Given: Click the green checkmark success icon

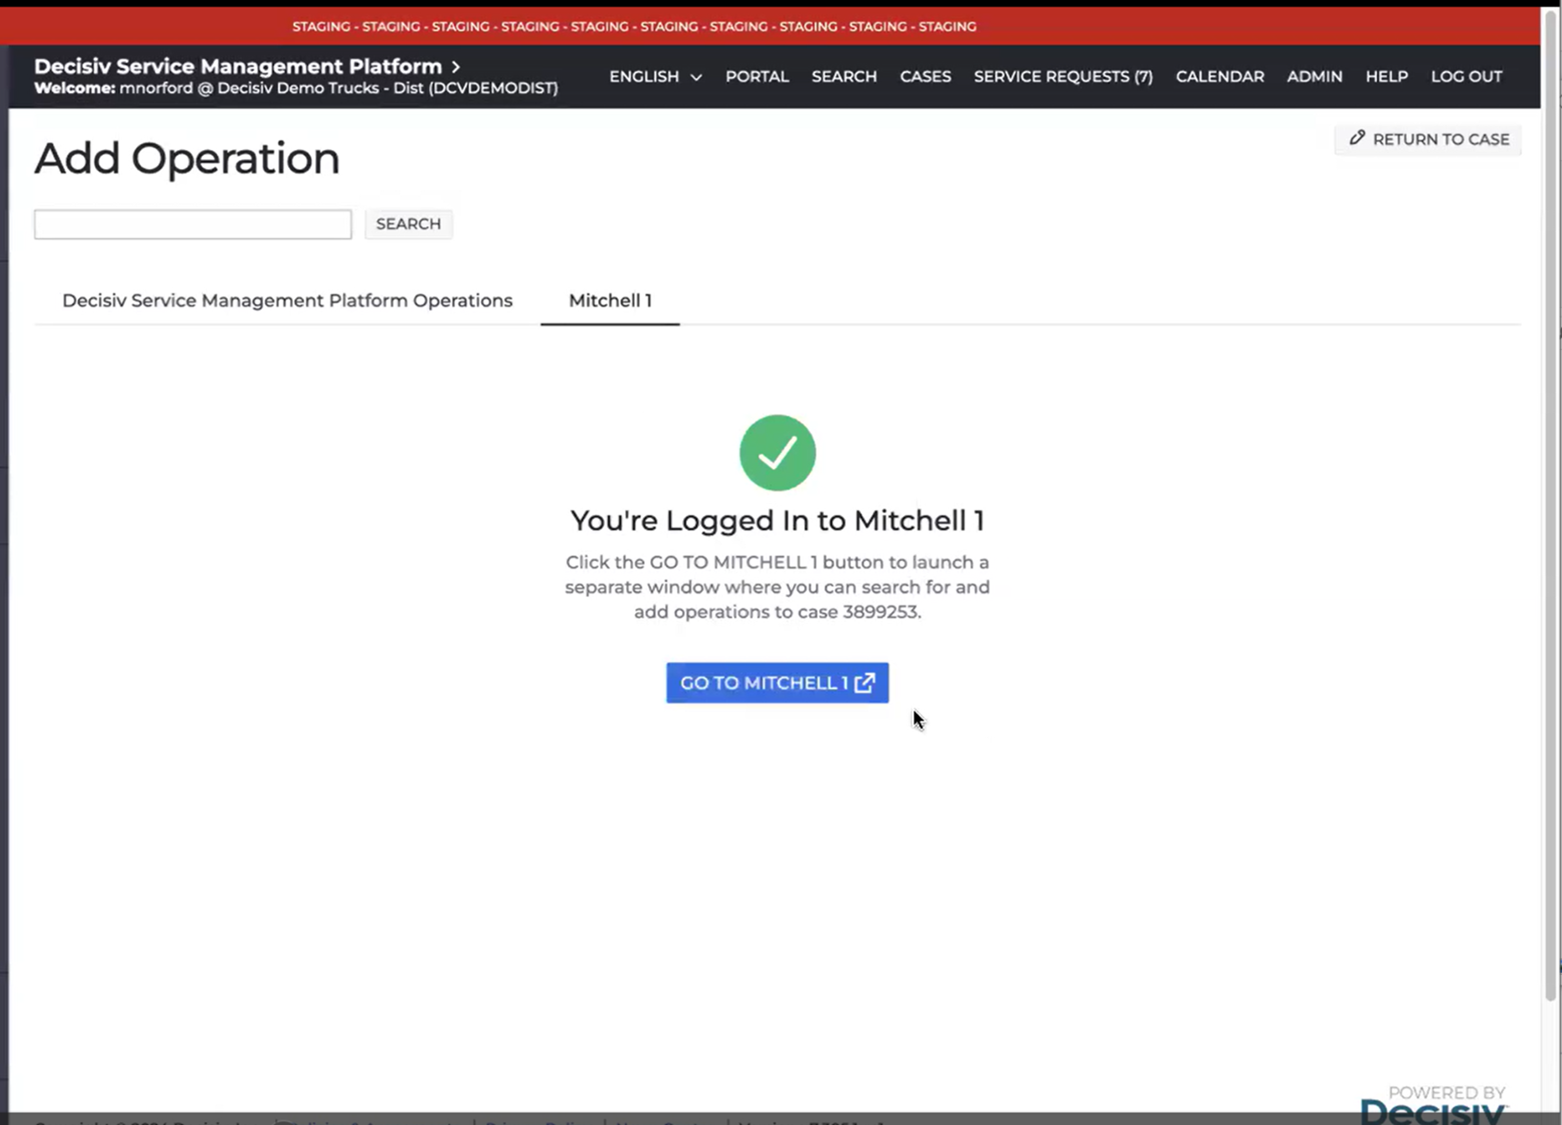Looking at the screenshot, I should coord(777,453).
